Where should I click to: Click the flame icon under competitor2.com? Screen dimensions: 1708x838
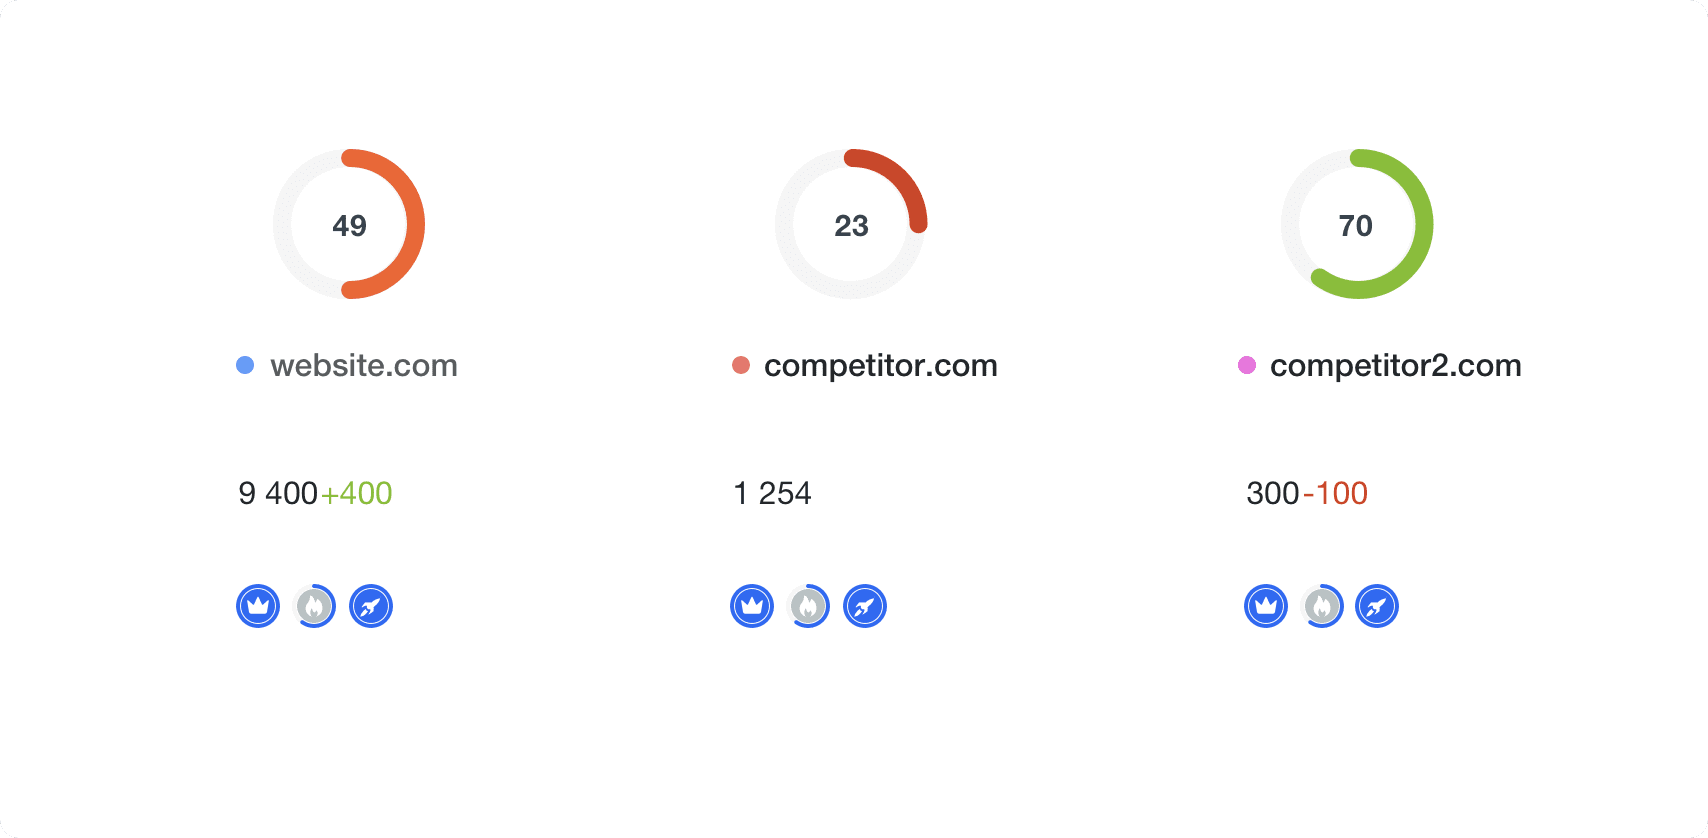pyautogui.click(x=1322, y=606)
